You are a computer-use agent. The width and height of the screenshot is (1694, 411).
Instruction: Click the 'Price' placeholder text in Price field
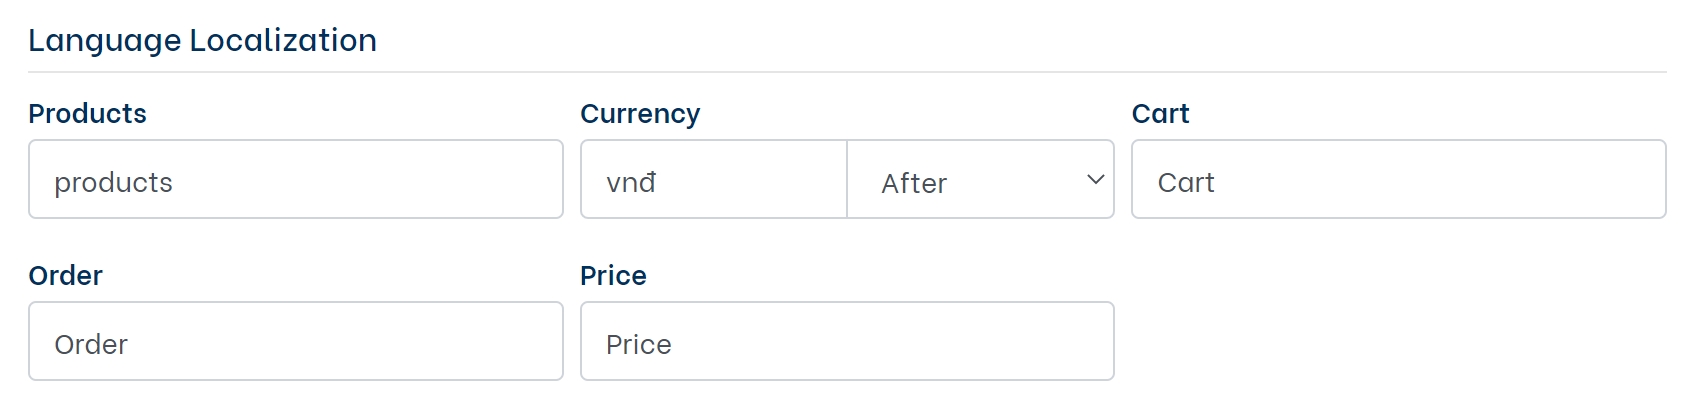pyautogui.click(x=638, y=345)
